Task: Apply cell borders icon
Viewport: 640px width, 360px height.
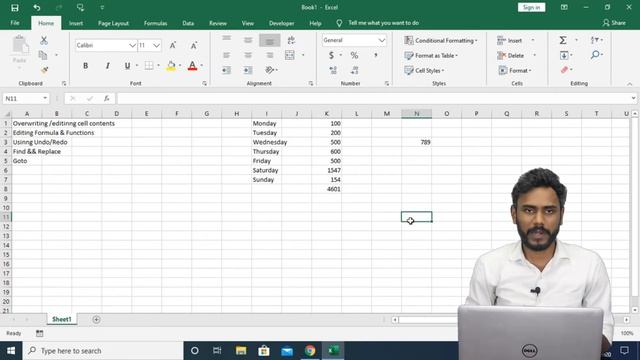Action: [149, 66]
